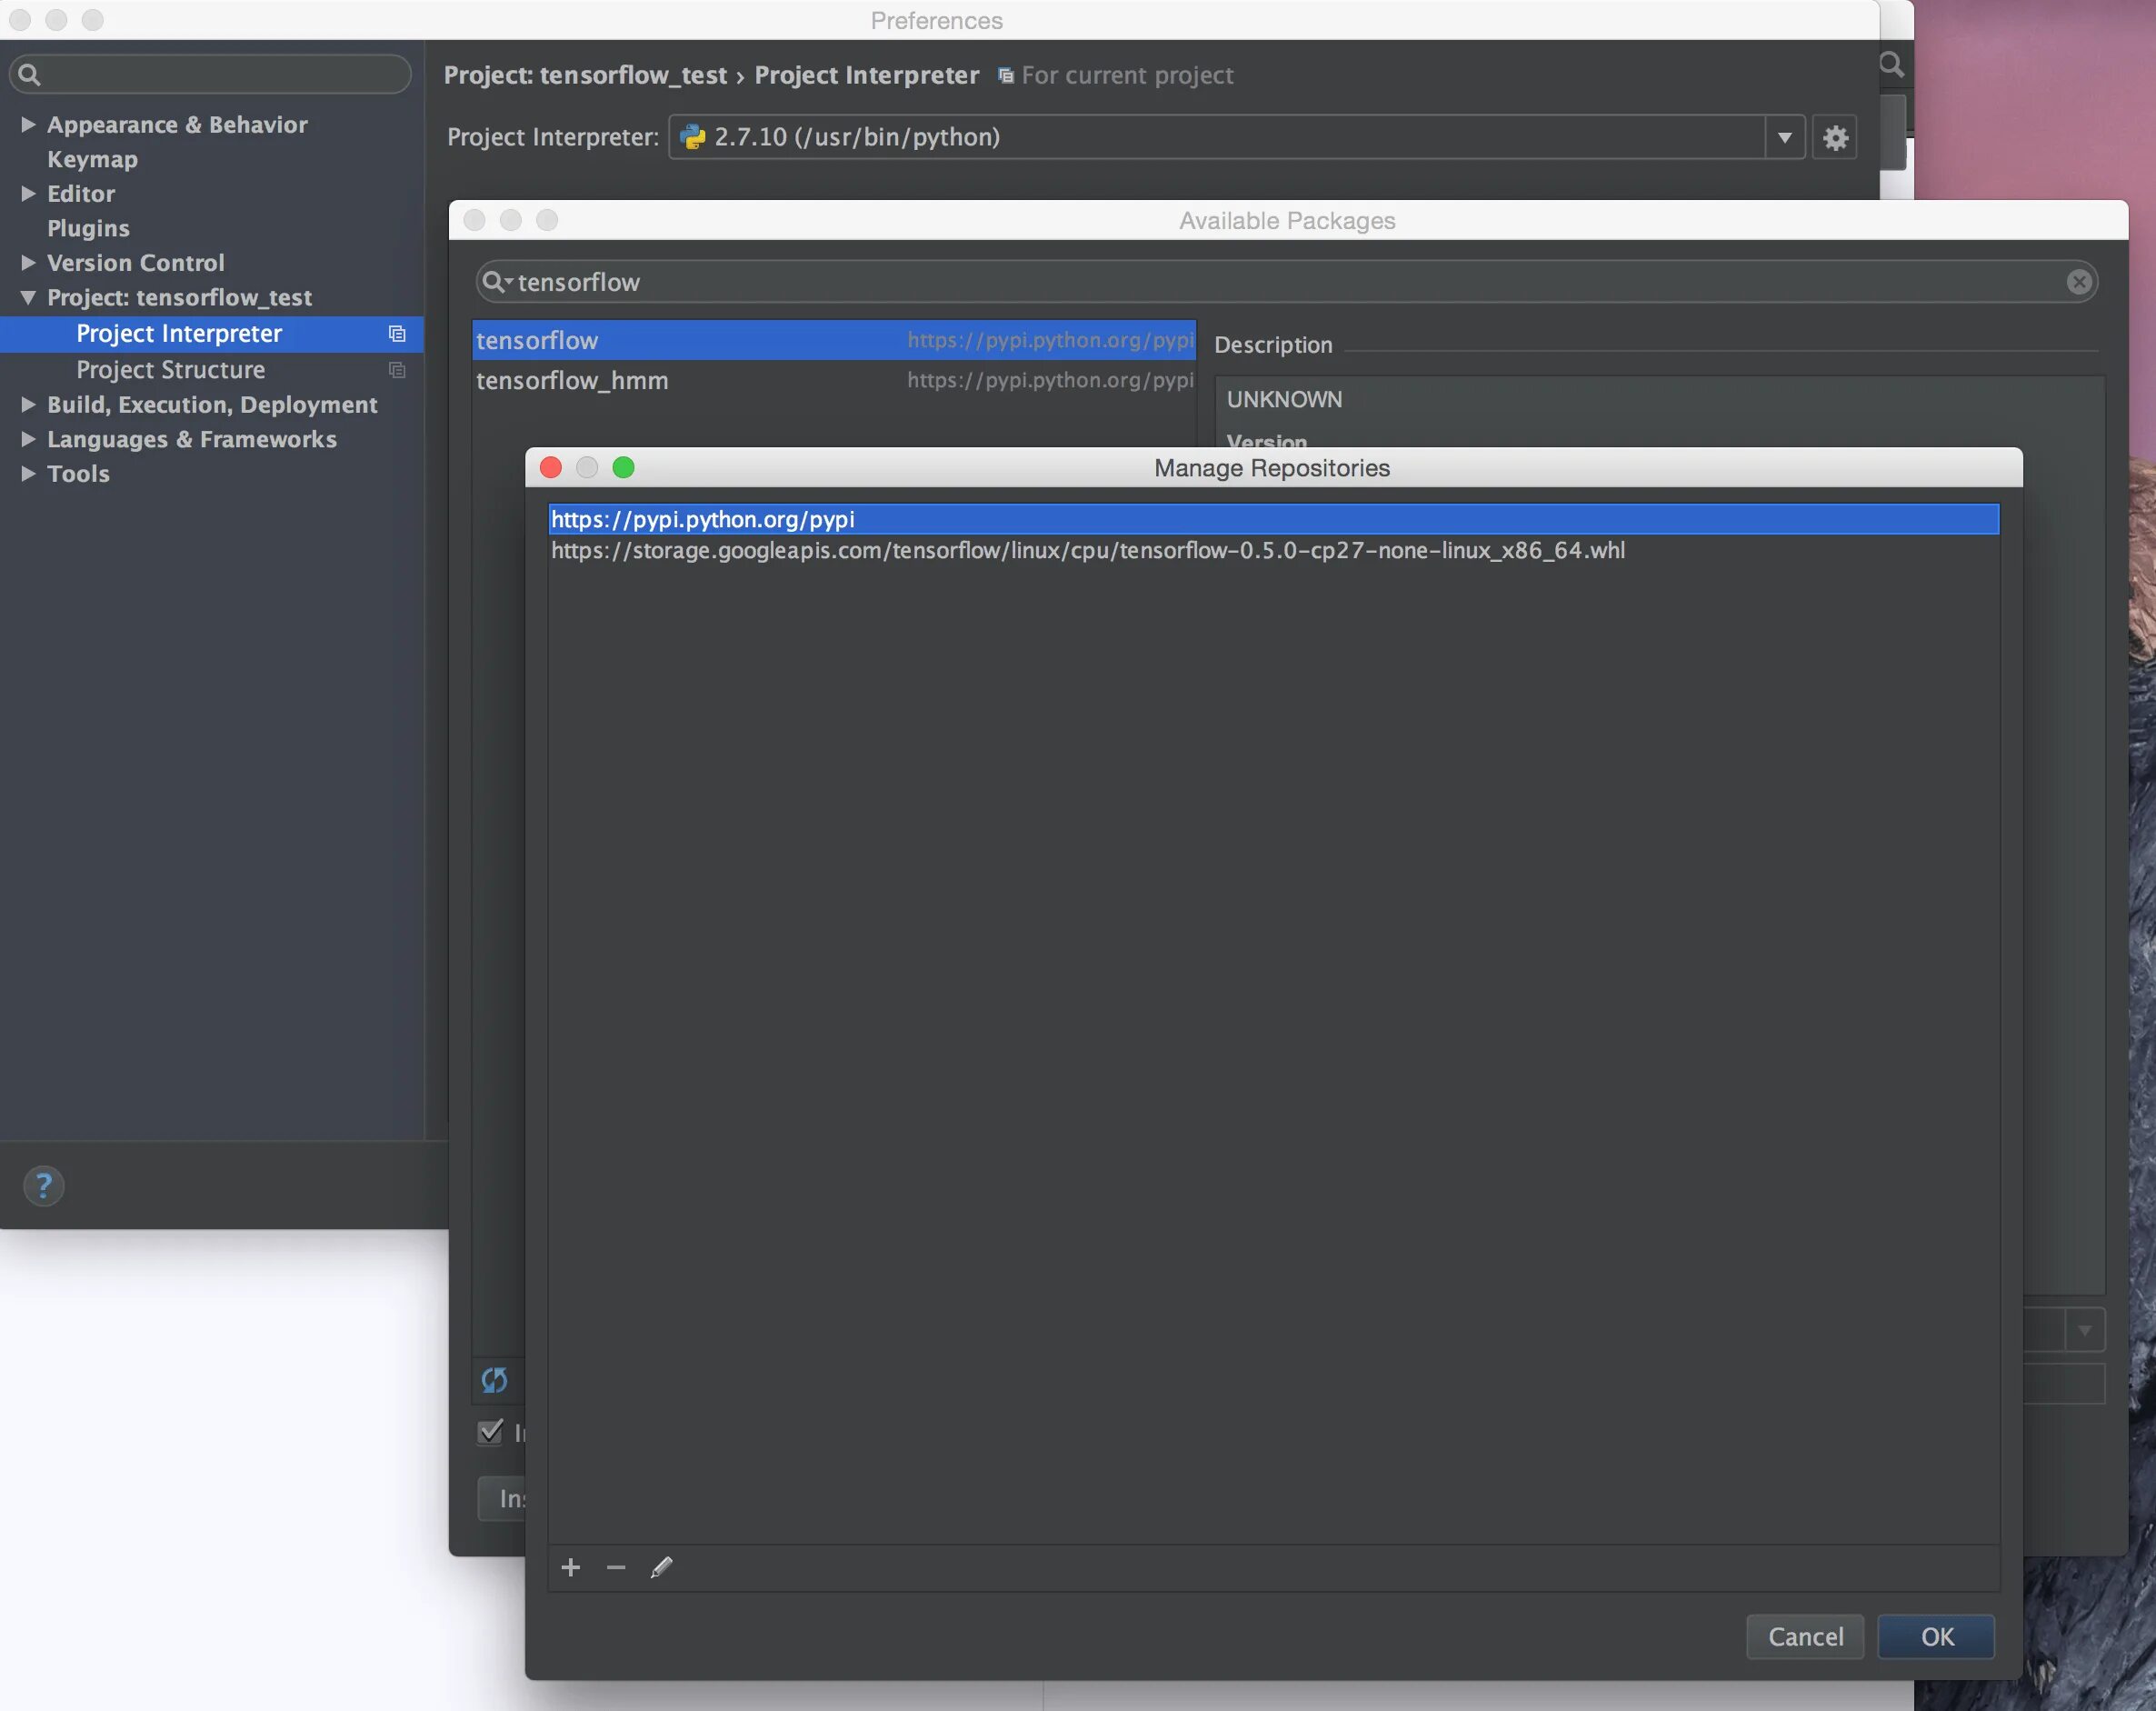Click Cancel in the Manage Repositories dialog
Image resolution: width=2156 pixels, height=1711 pixels.
1804,1636
